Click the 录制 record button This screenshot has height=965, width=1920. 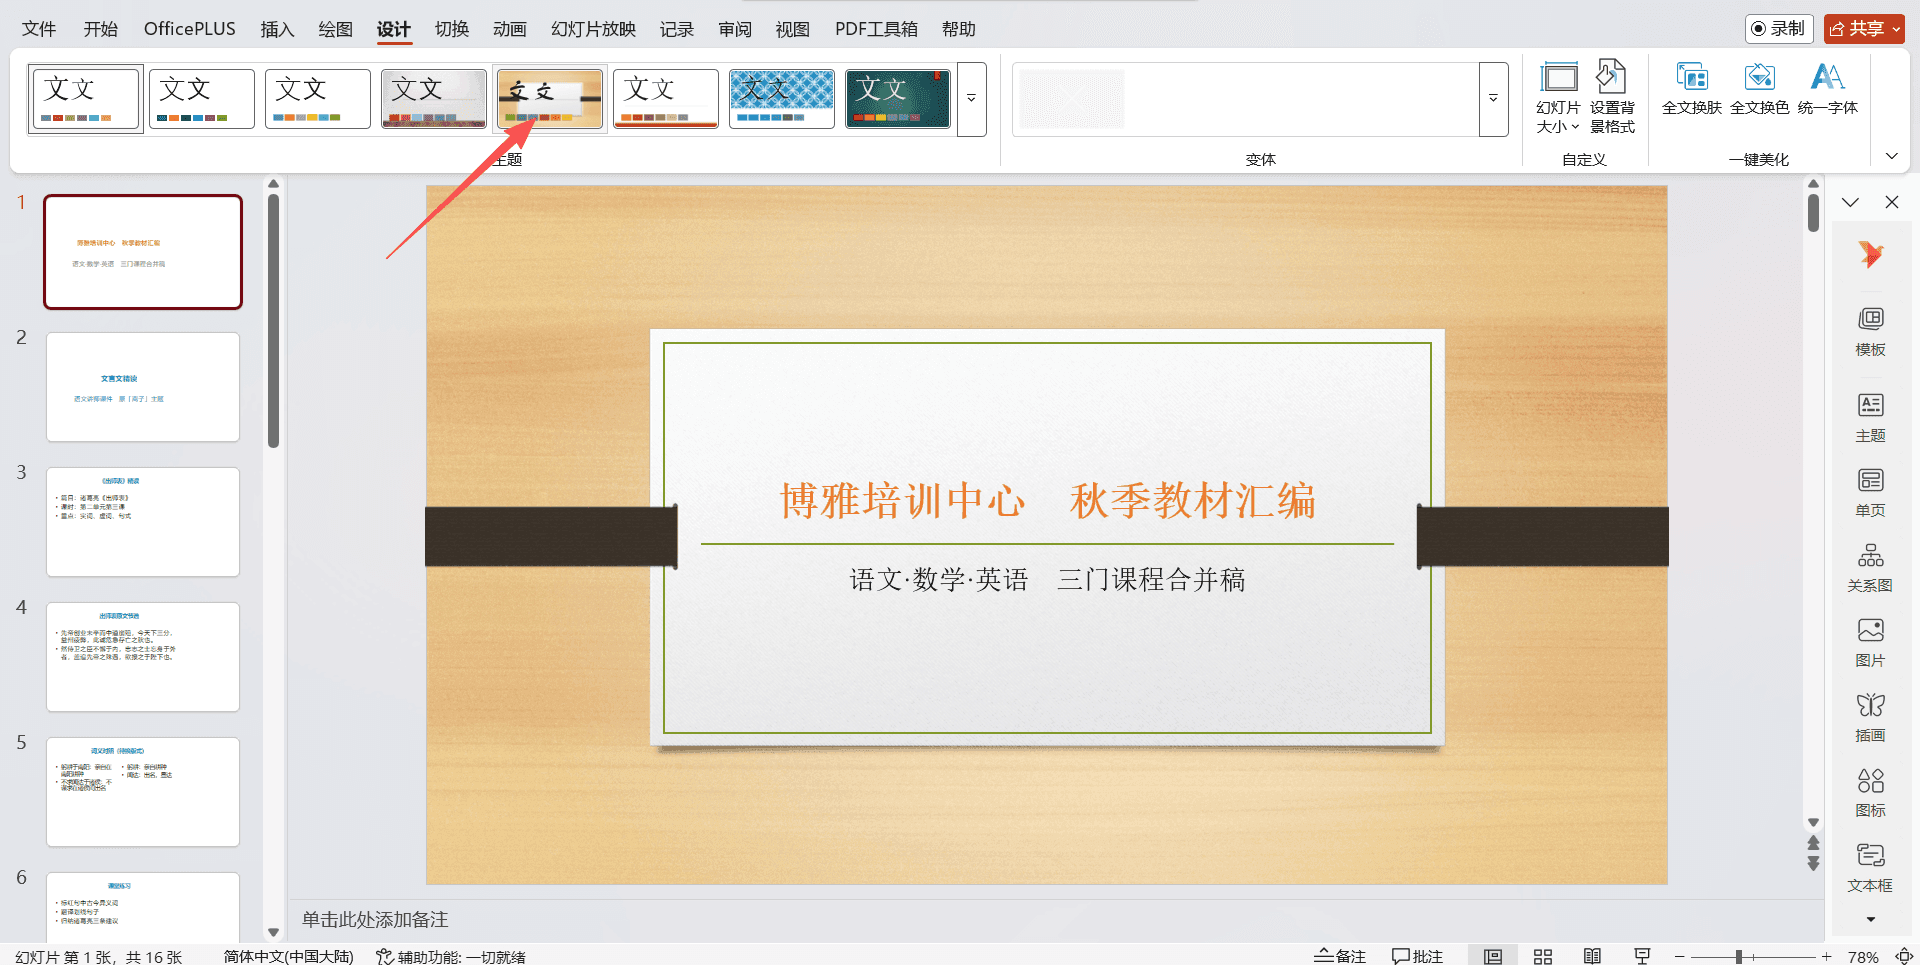[1779, 29]
